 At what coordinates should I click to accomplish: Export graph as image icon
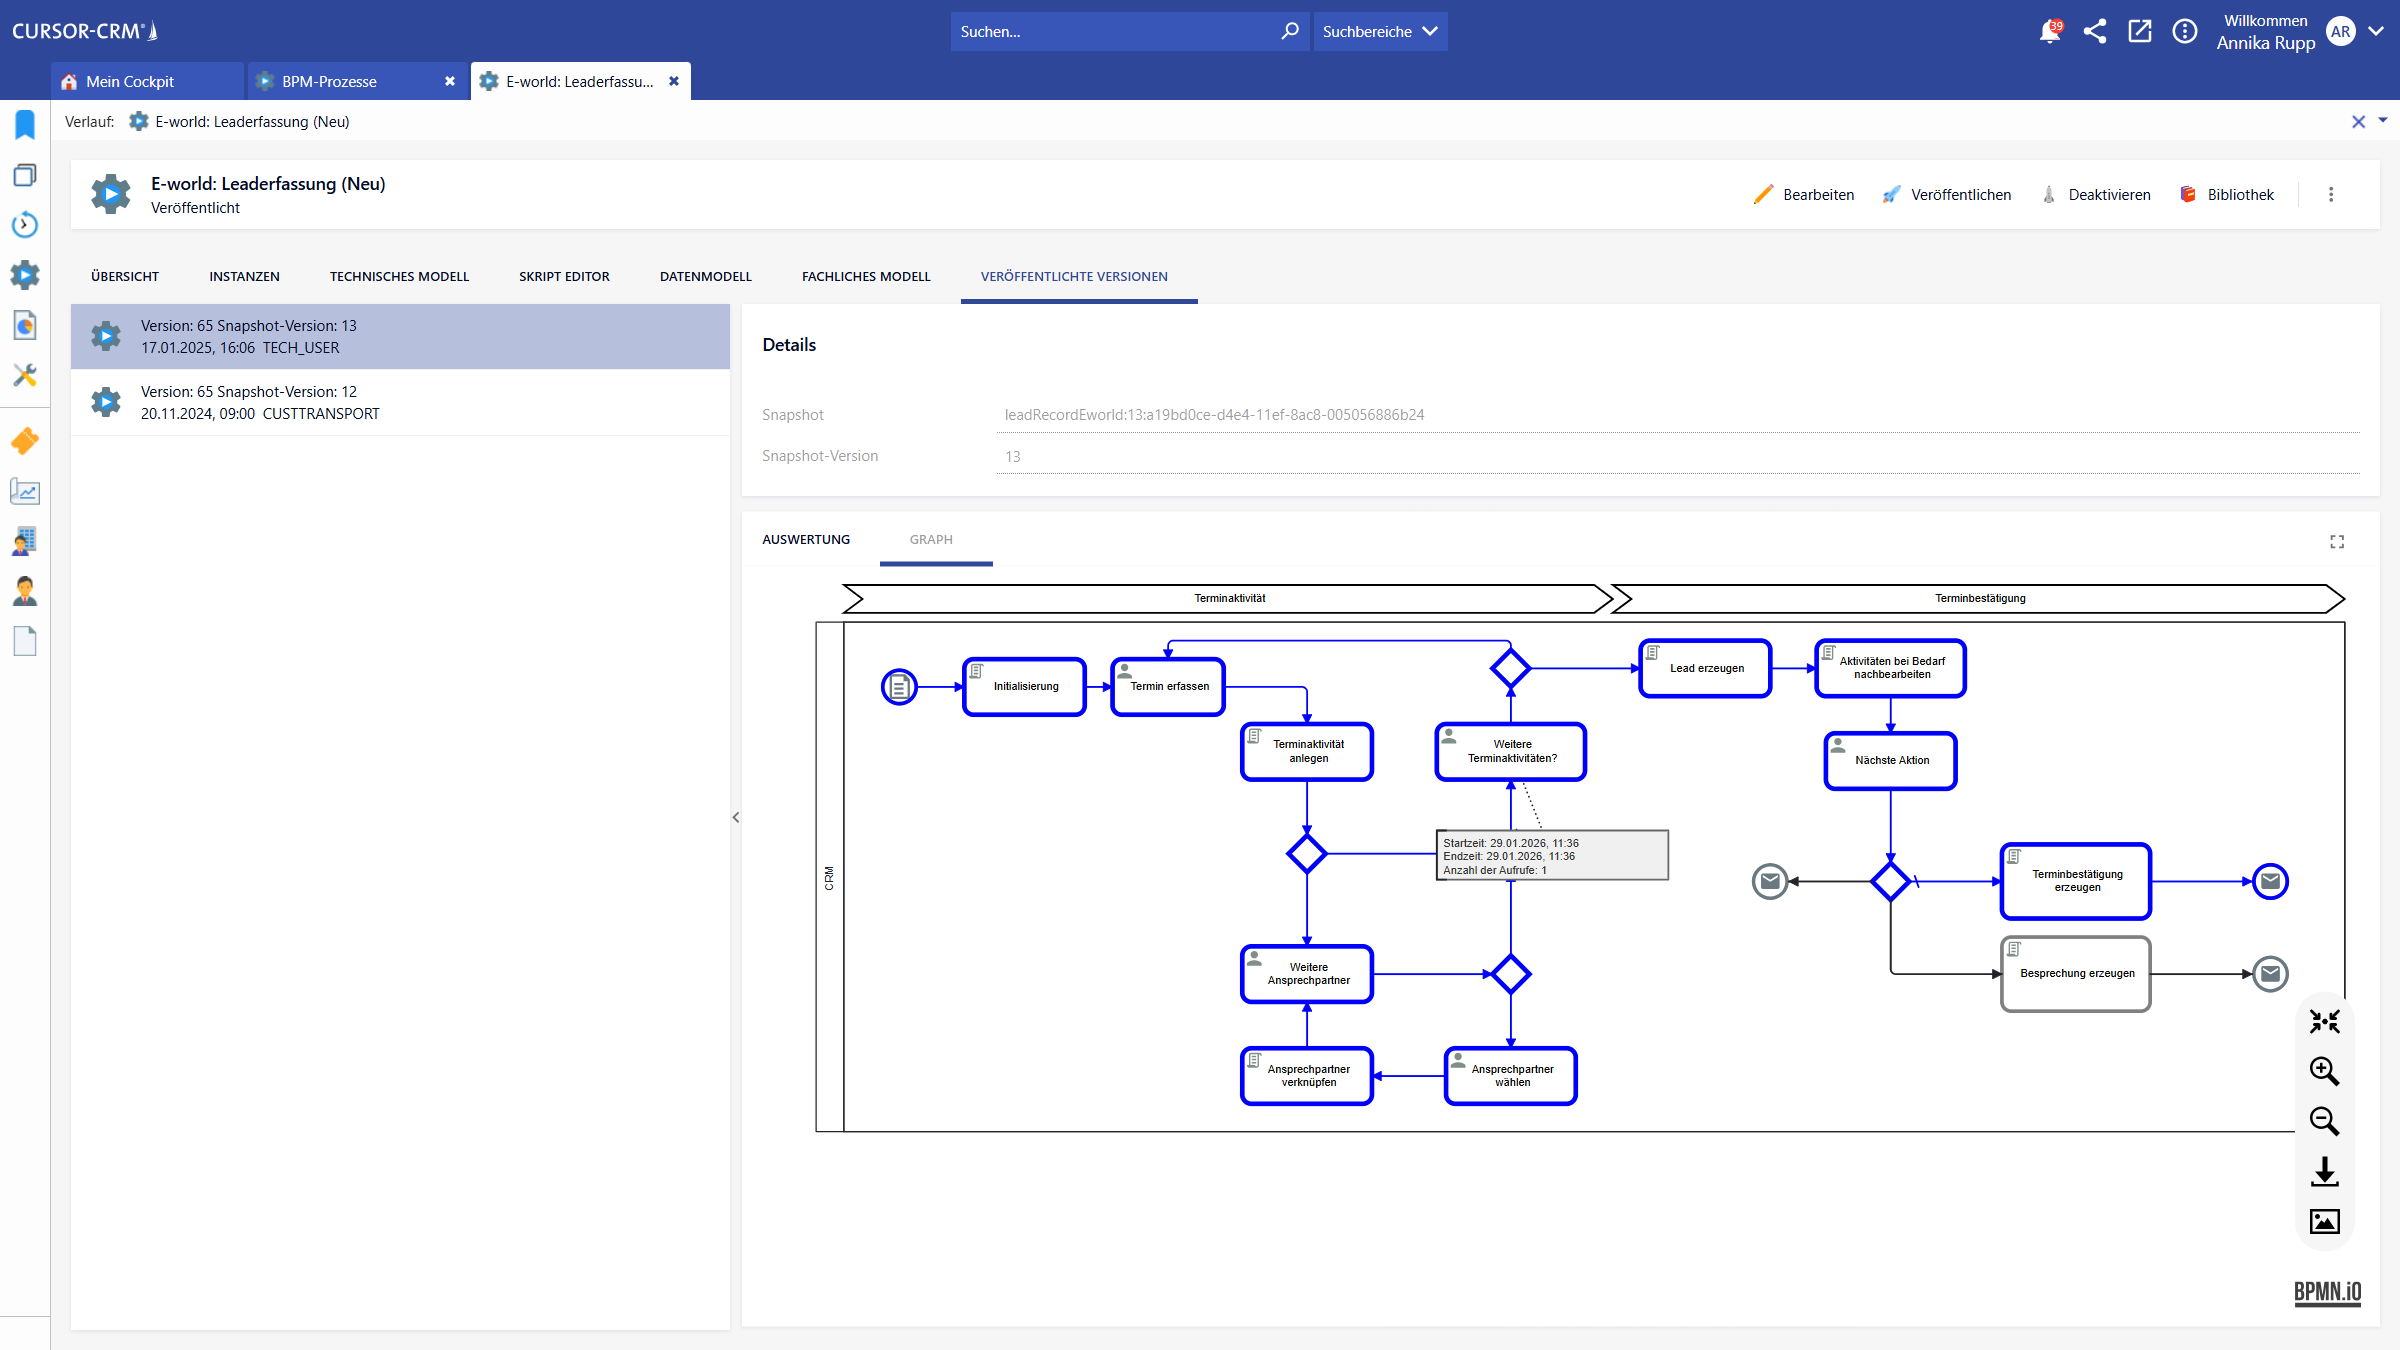[x=2324, y=1221]
